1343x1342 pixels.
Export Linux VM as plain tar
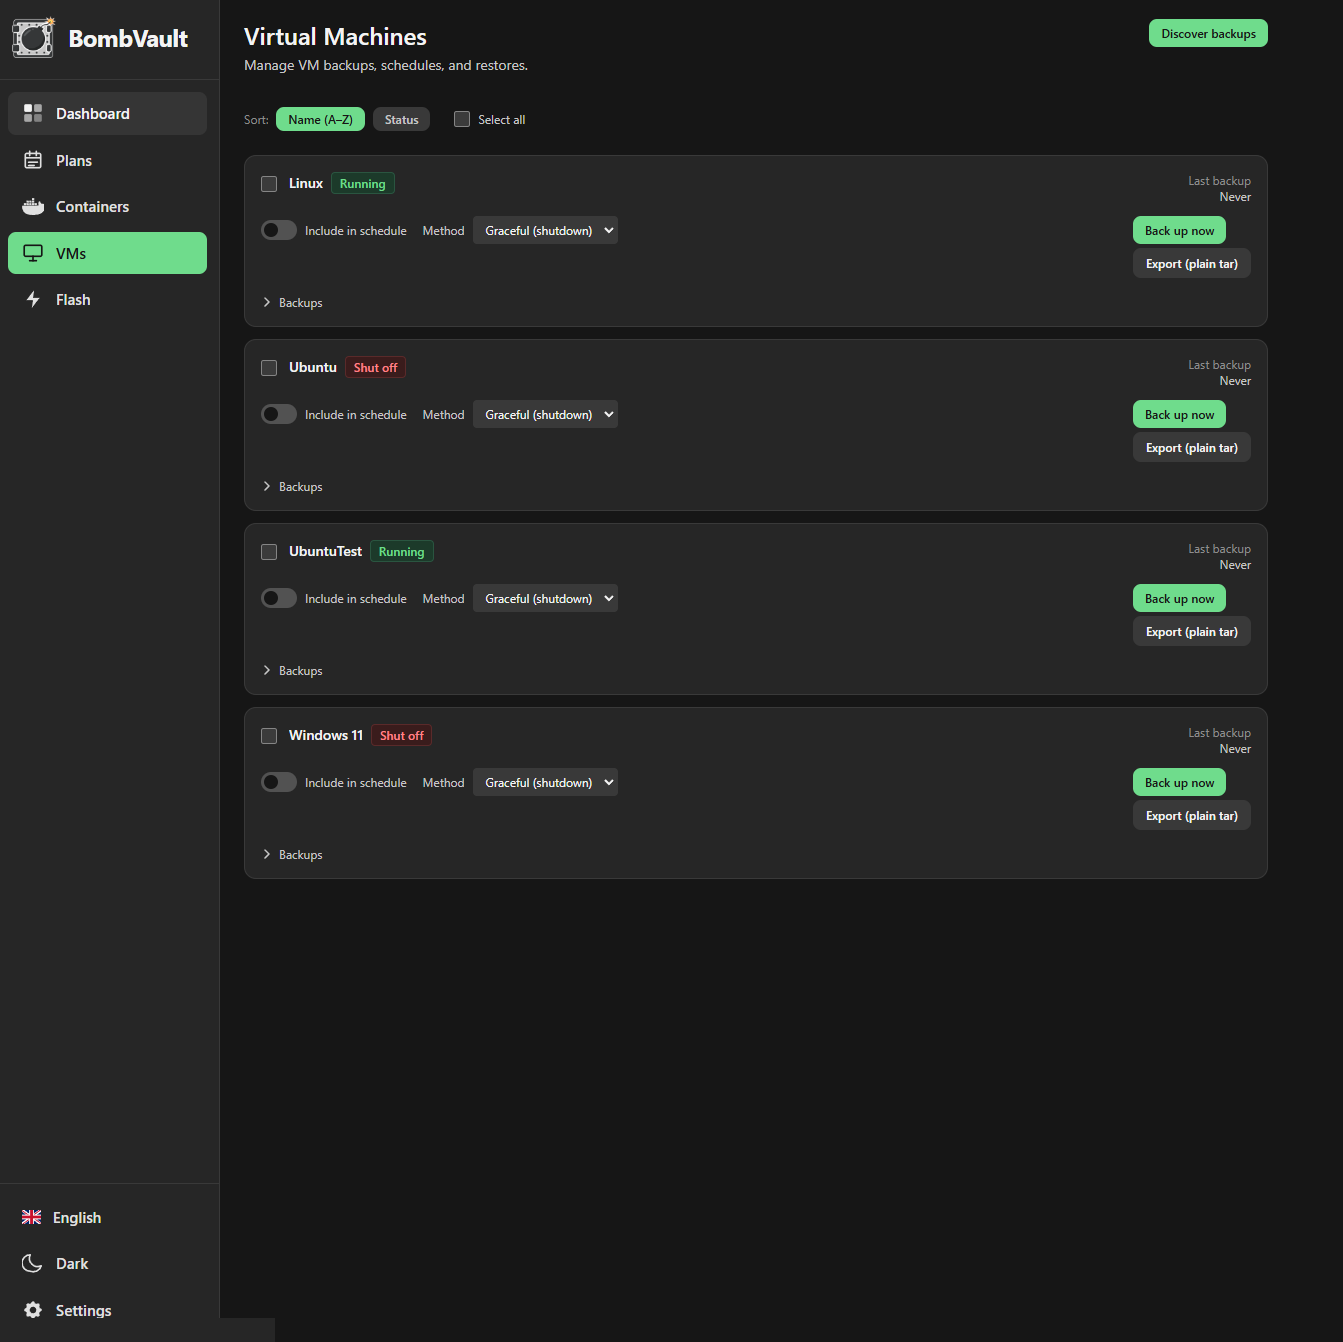click(x=1192, y=264)
